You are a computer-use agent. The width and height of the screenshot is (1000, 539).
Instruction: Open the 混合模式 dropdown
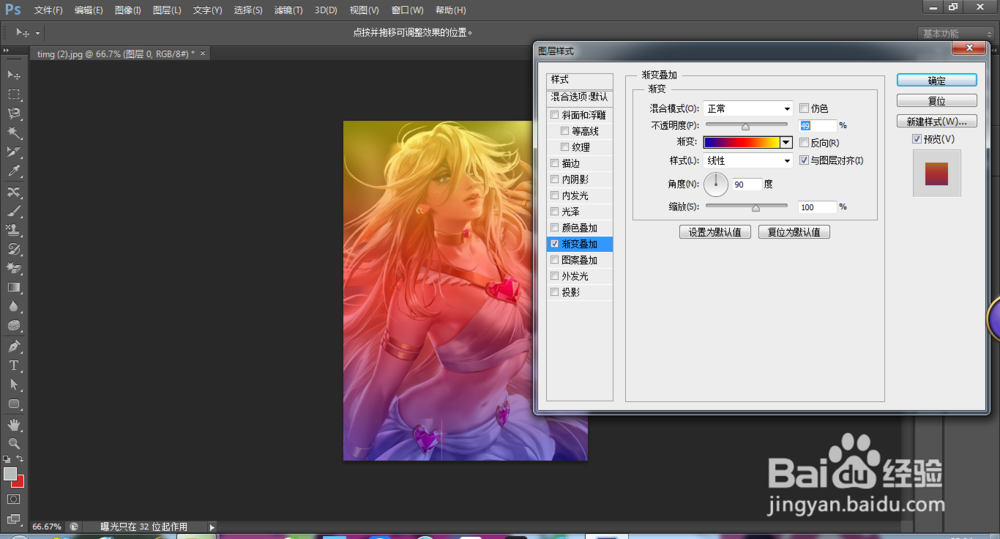(x=748, y=108)
